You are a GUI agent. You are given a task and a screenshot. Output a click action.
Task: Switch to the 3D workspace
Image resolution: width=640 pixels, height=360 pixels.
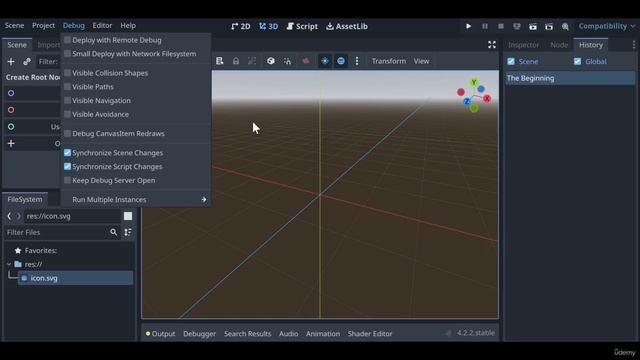tap(268, 26)
